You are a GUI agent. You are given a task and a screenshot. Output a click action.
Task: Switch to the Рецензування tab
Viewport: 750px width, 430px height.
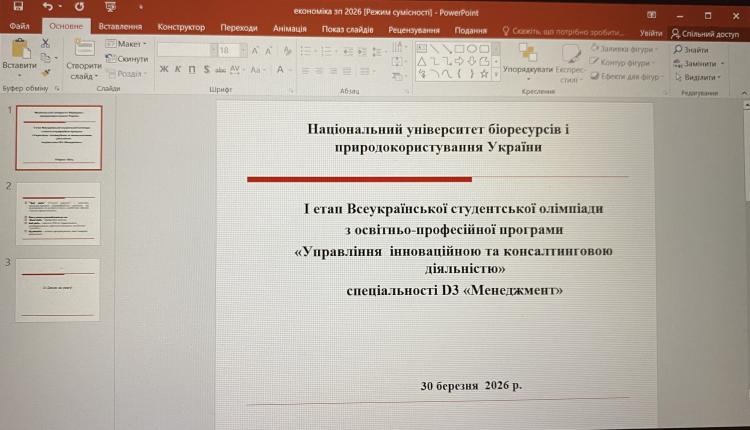(414, 30)
